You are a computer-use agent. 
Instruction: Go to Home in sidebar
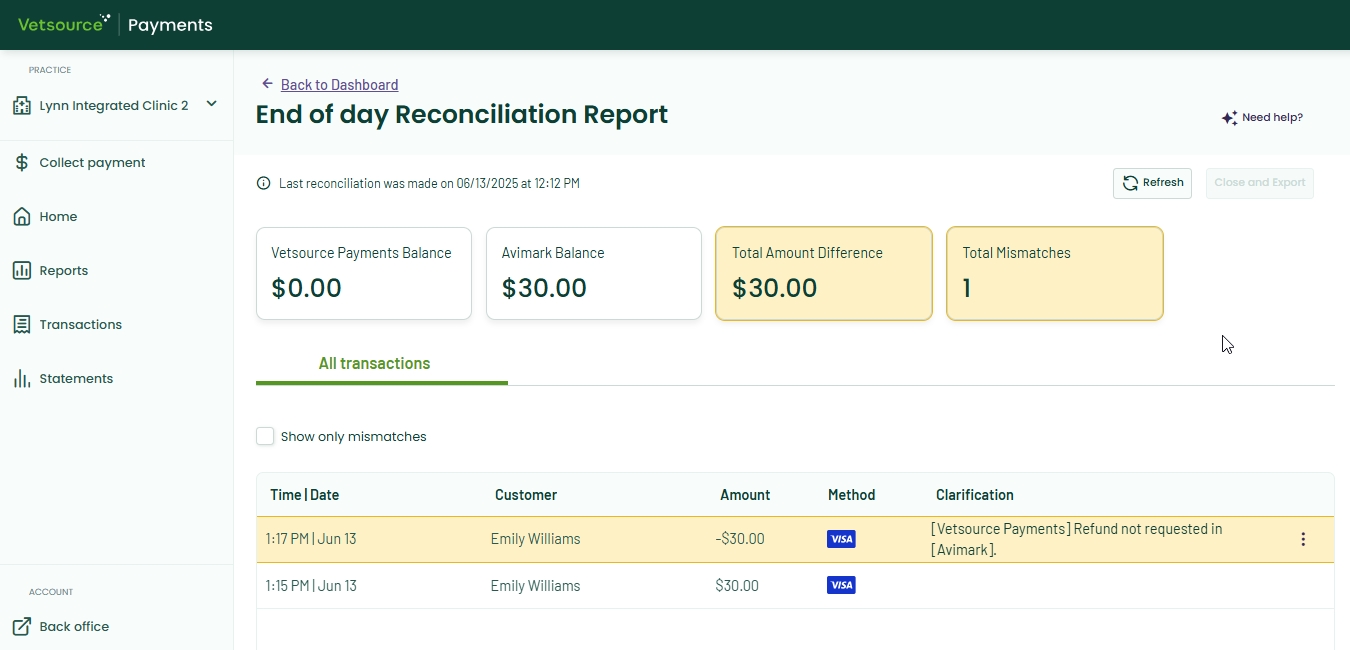point(58,217)
